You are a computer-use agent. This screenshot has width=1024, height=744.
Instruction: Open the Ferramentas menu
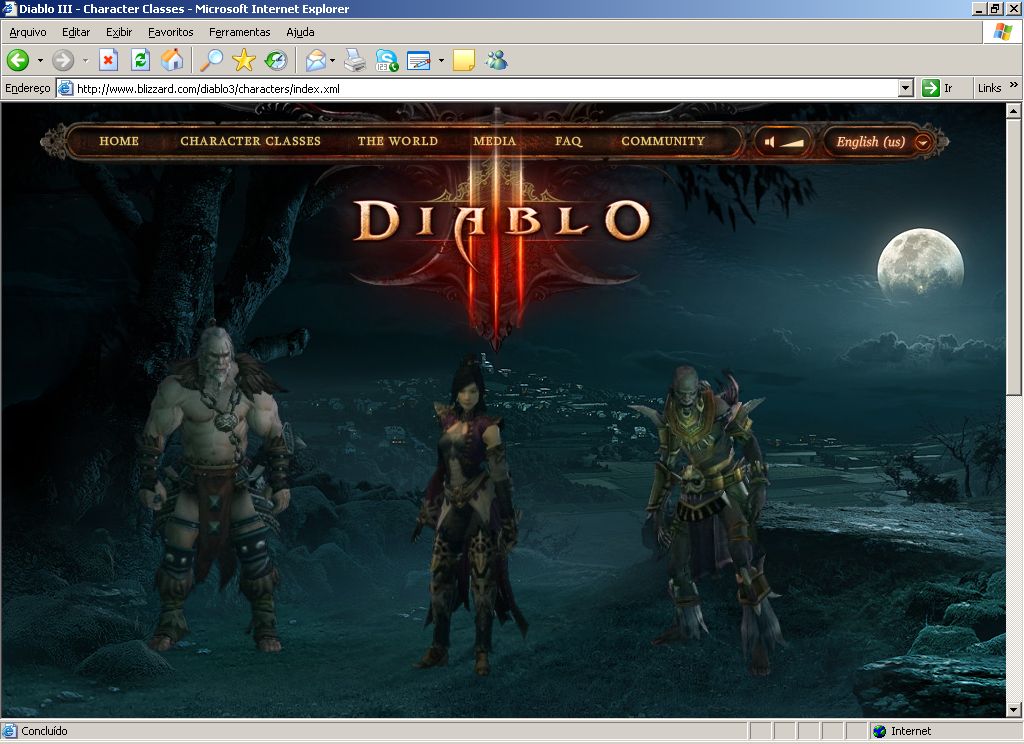point(239,32)
